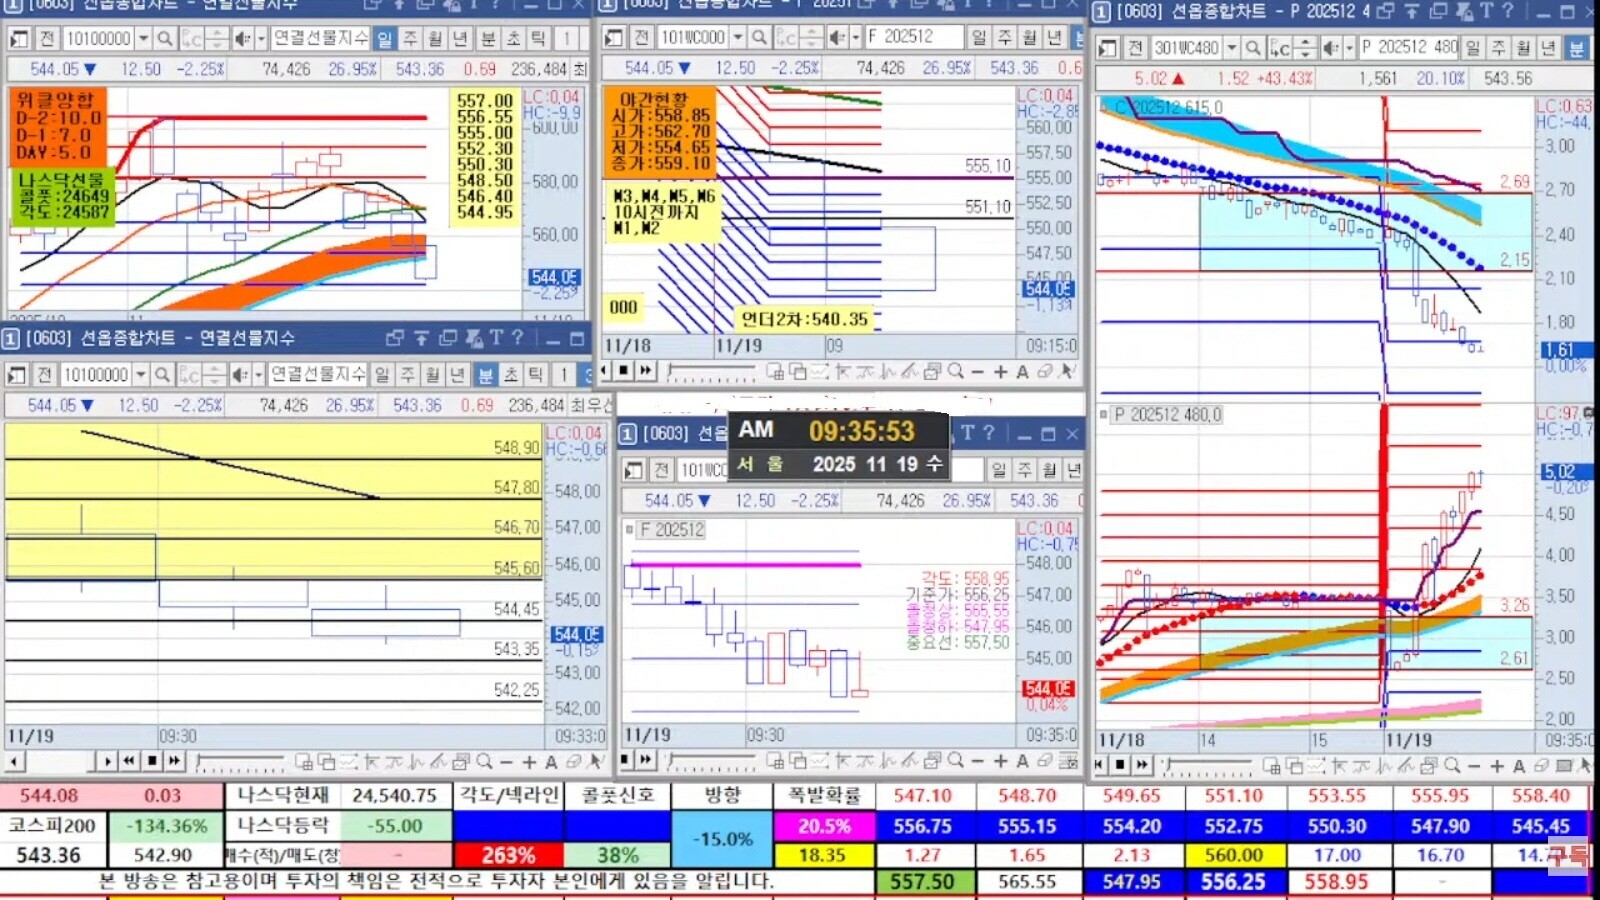Click the always-on-top pin icon in the lower 연결선물지수 window title bar
1600x900 pixels.
coord(421,338)
